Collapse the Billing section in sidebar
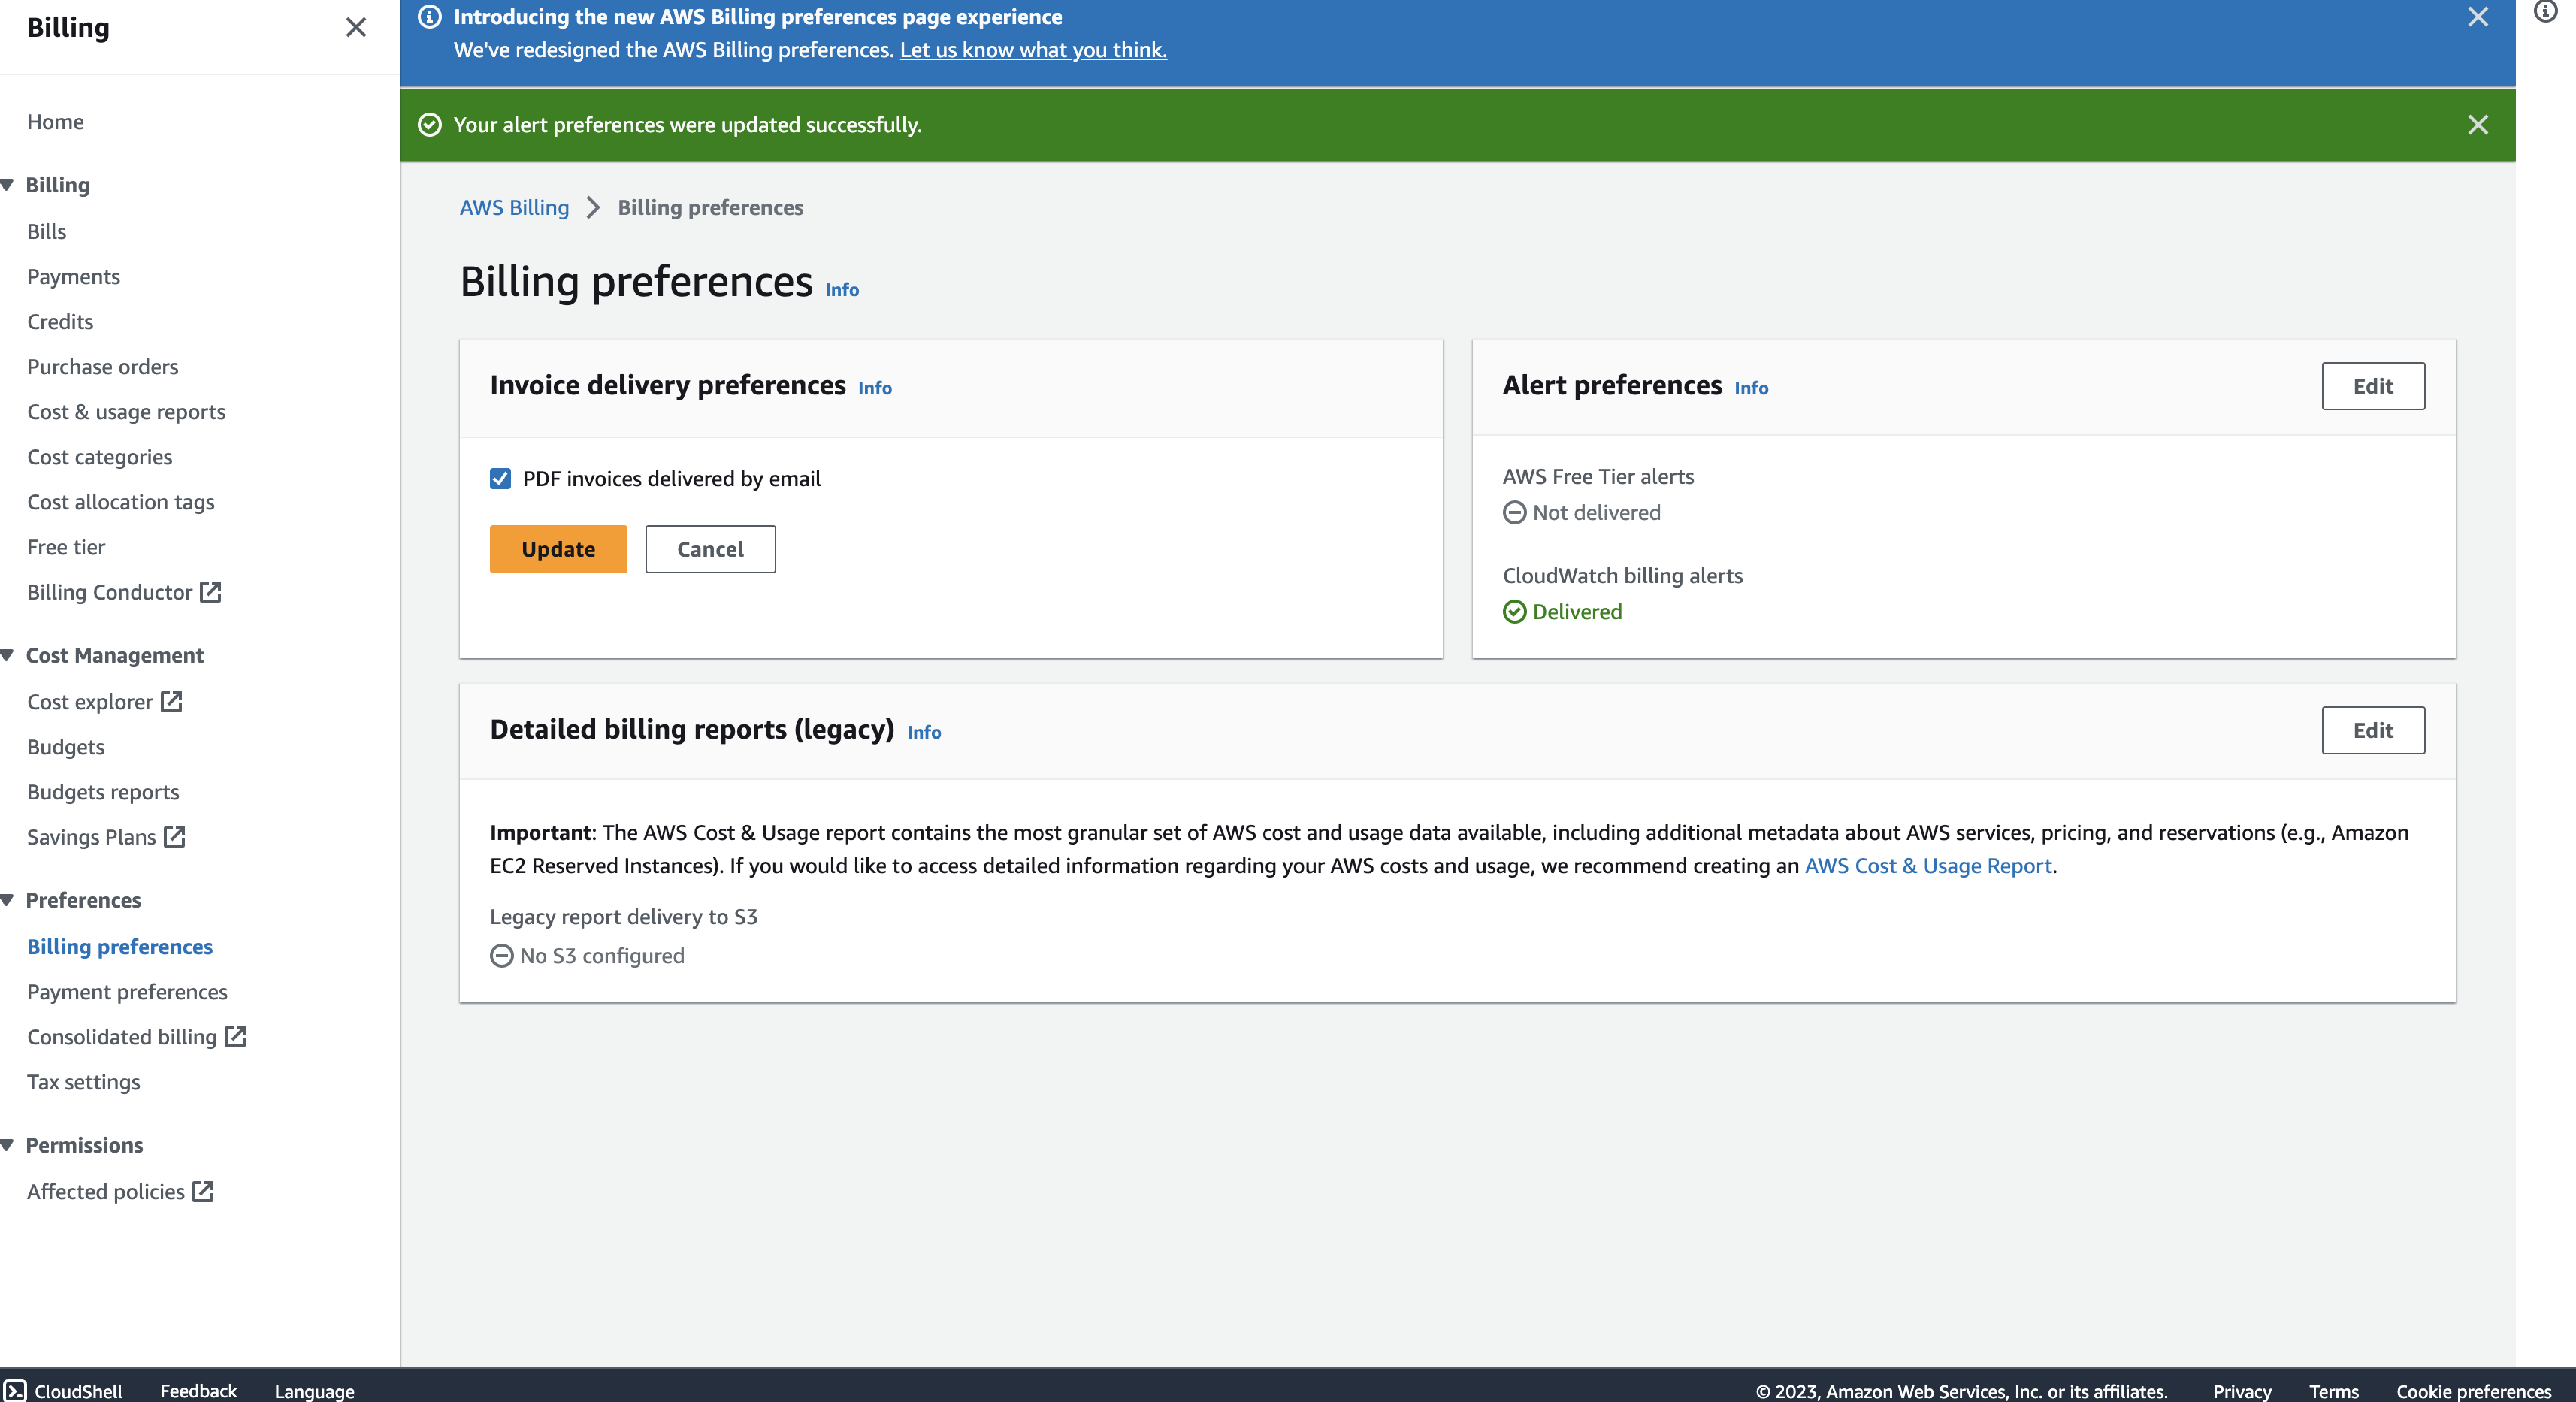The width and height of the screenshot is (2576, 1402). click(x=8, y=185)
